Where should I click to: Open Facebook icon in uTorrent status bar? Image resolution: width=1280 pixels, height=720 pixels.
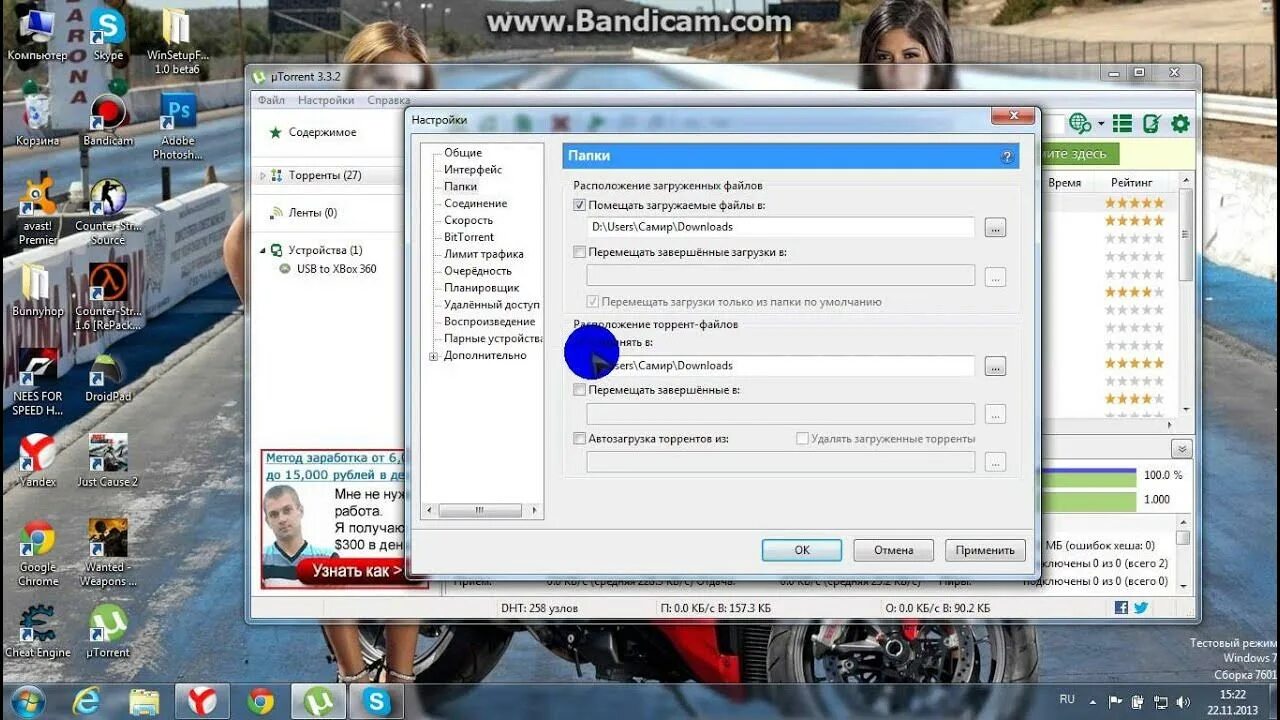(1121, 607)
